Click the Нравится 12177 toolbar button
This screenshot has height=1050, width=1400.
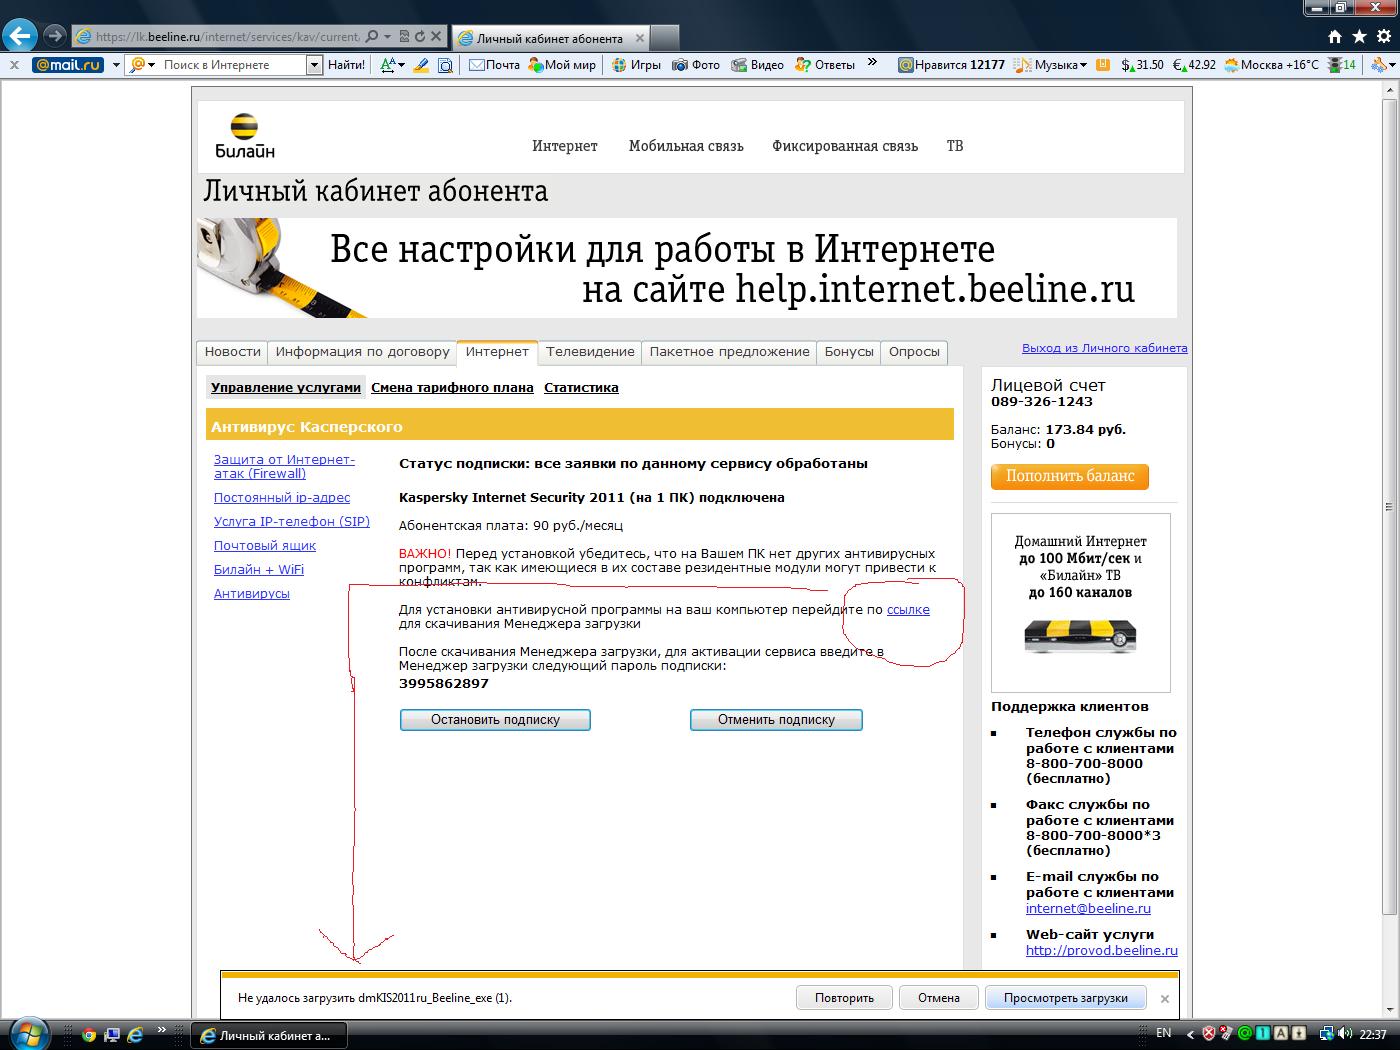[x=951, y=65]
